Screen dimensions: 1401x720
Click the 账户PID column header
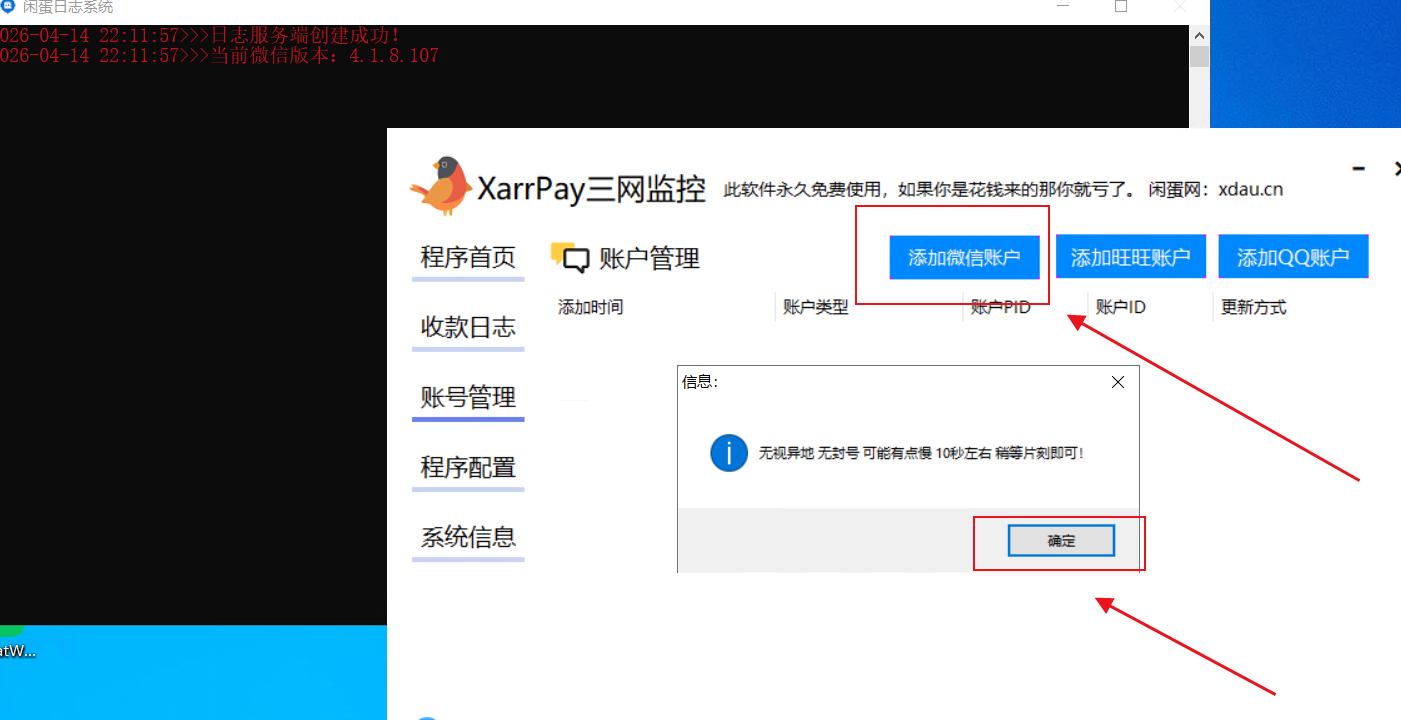tap(1003, 307)
